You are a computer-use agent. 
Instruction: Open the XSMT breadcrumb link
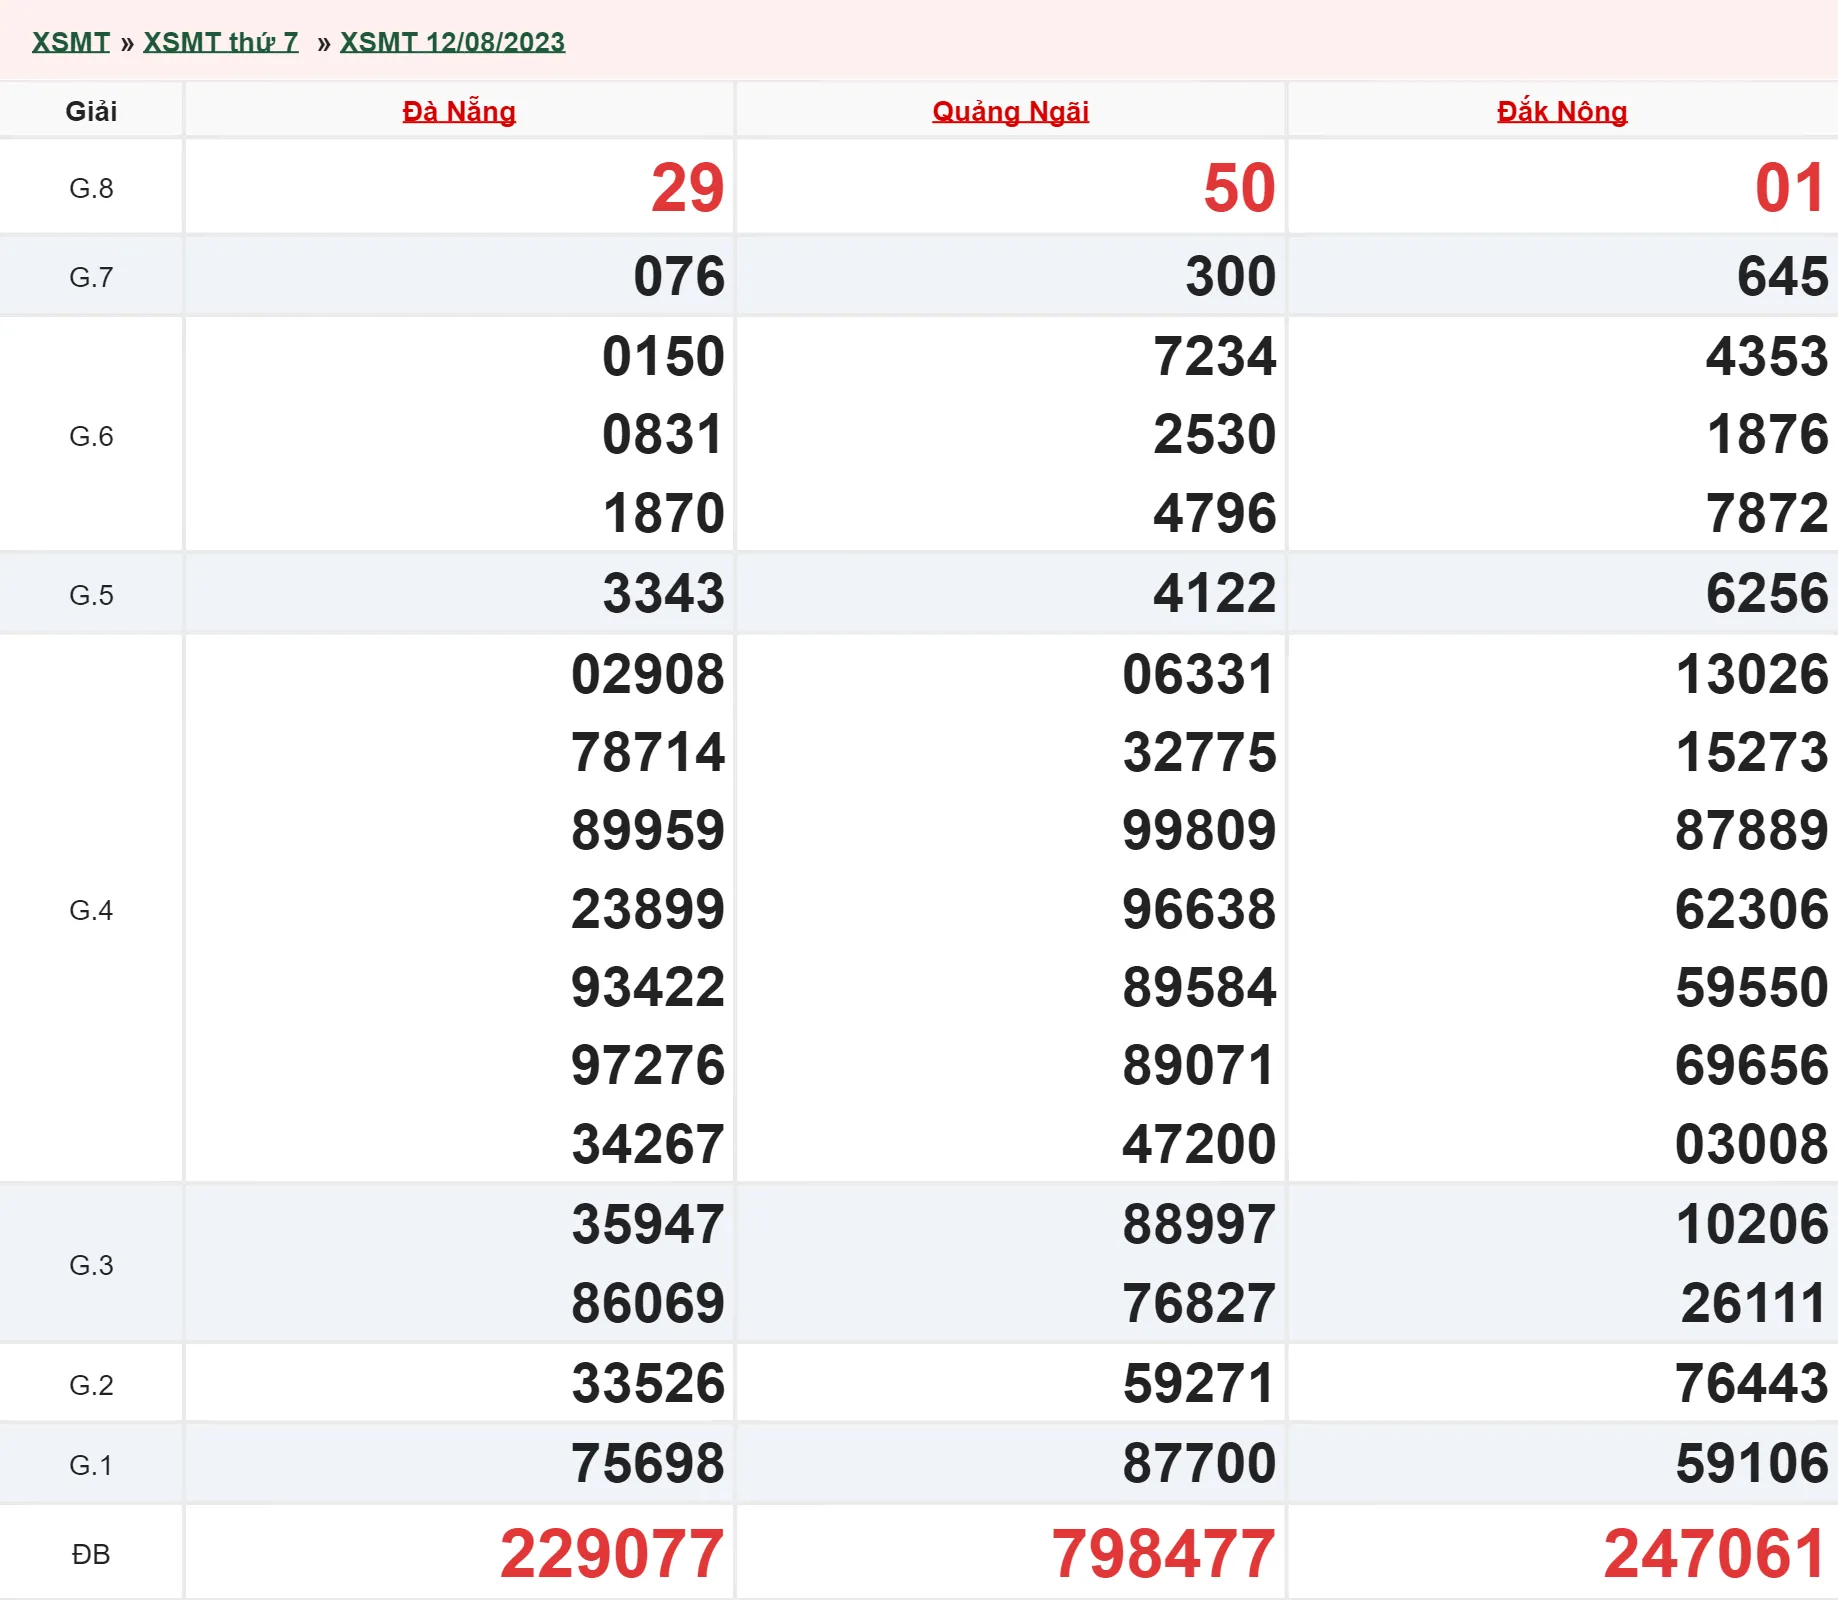70,42
